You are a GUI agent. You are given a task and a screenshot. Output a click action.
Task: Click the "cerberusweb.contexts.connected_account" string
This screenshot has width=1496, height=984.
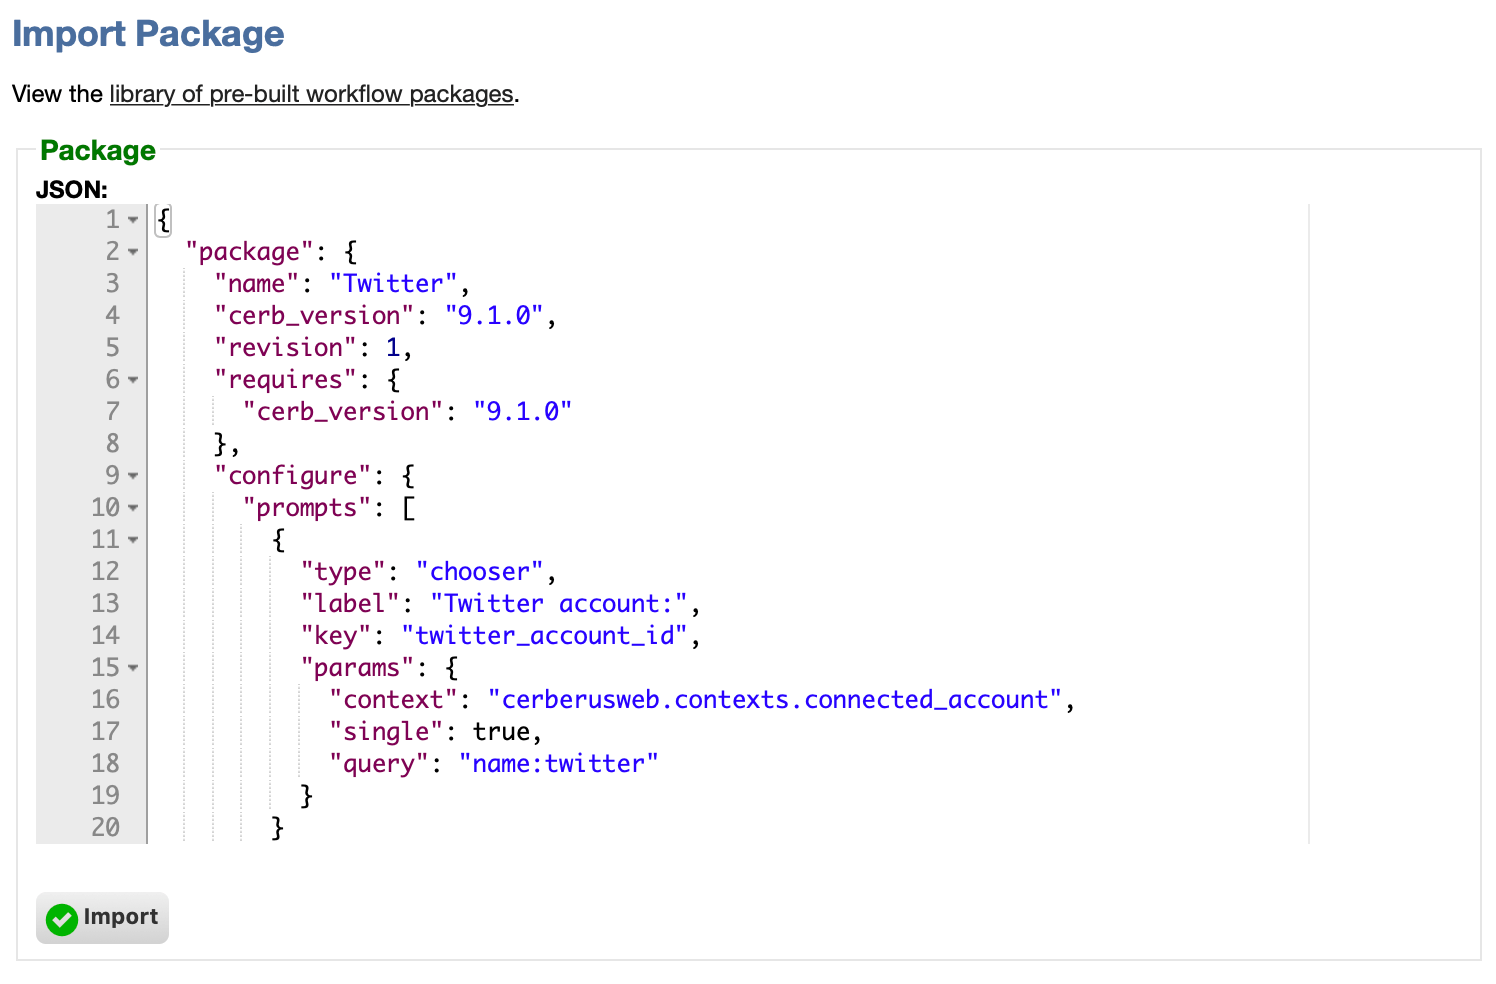(775, 700)
